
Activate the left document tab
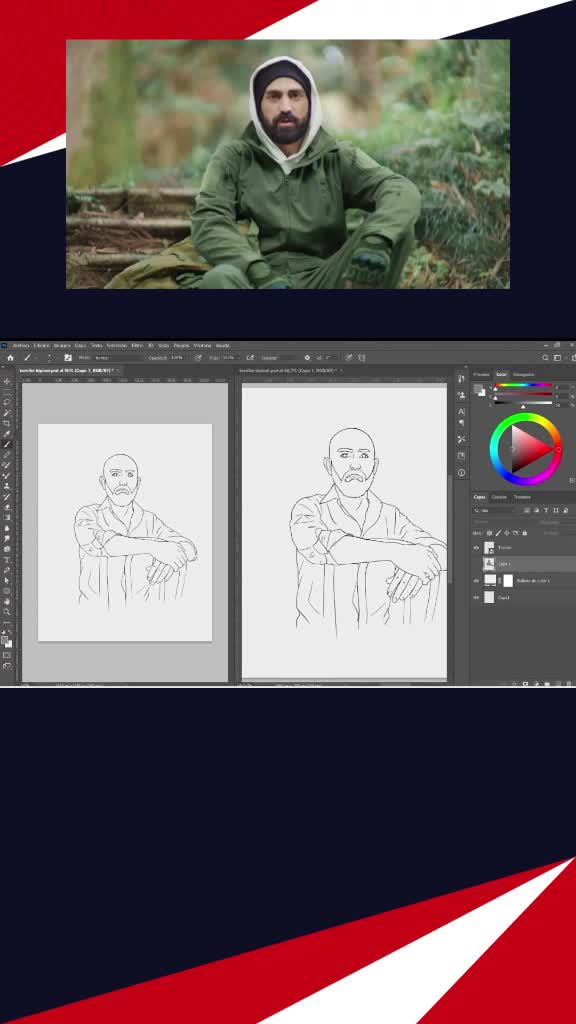pos(67,370)
